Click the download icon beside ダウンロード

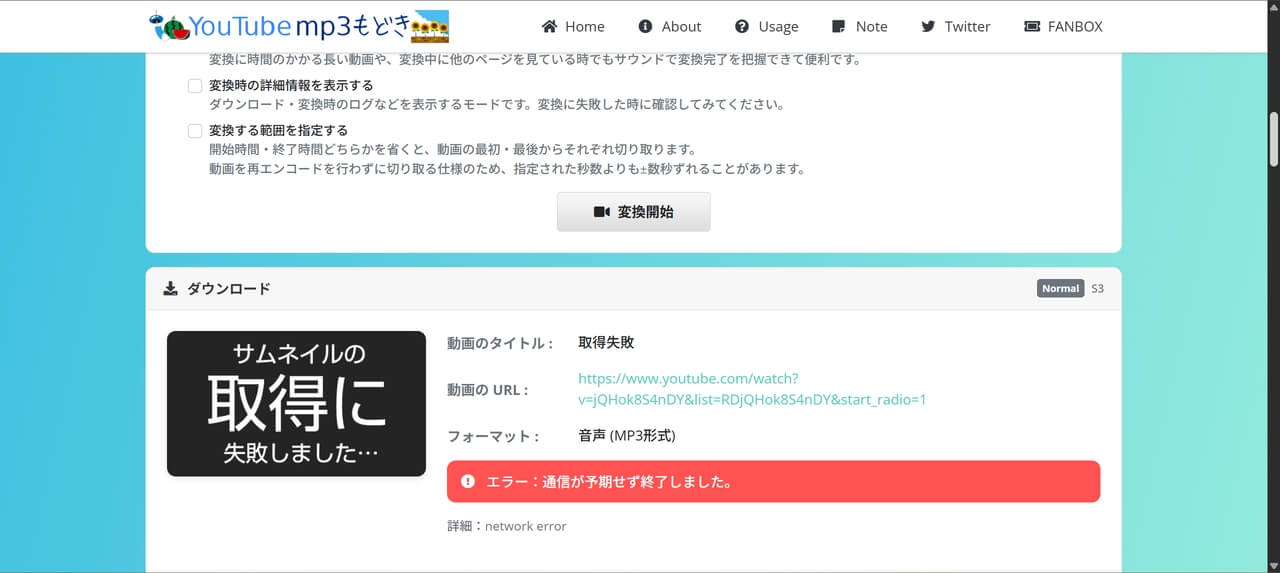[171, 289]
